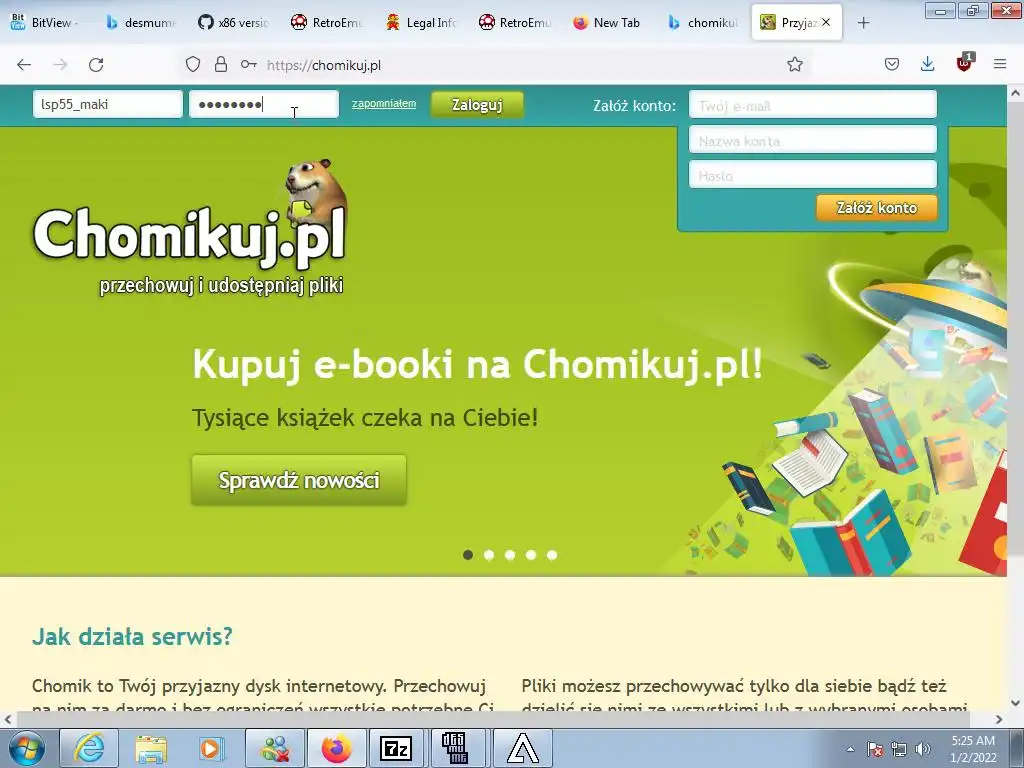Open Windows Media Player on taskbar
This screenshot has height=768, width=1024.
(x=212, y=748)
